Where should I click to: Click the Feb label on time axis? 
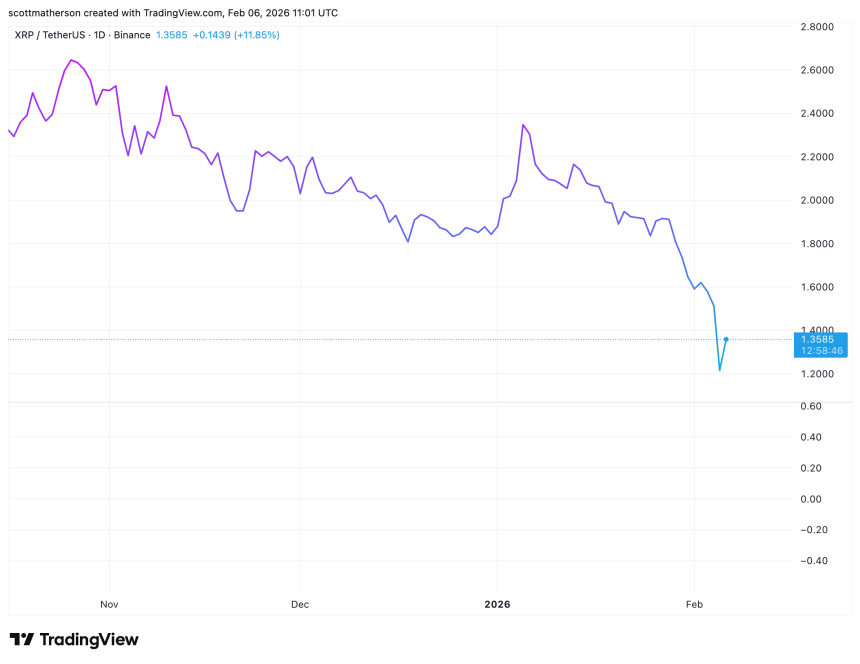(694, 604)
